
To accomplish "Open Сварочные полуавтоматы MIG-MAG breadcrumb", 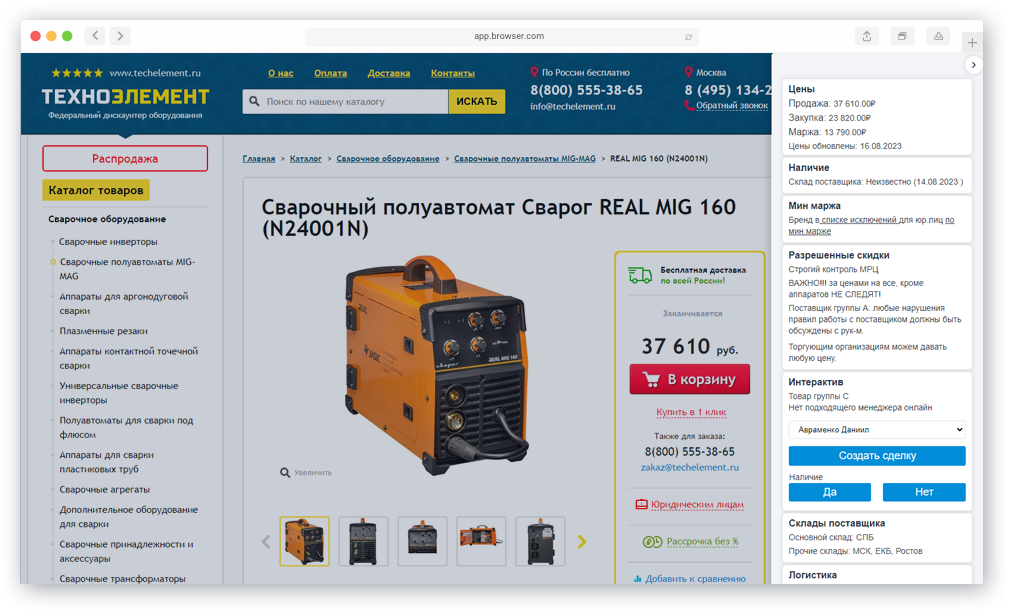I will click(525, 159).
